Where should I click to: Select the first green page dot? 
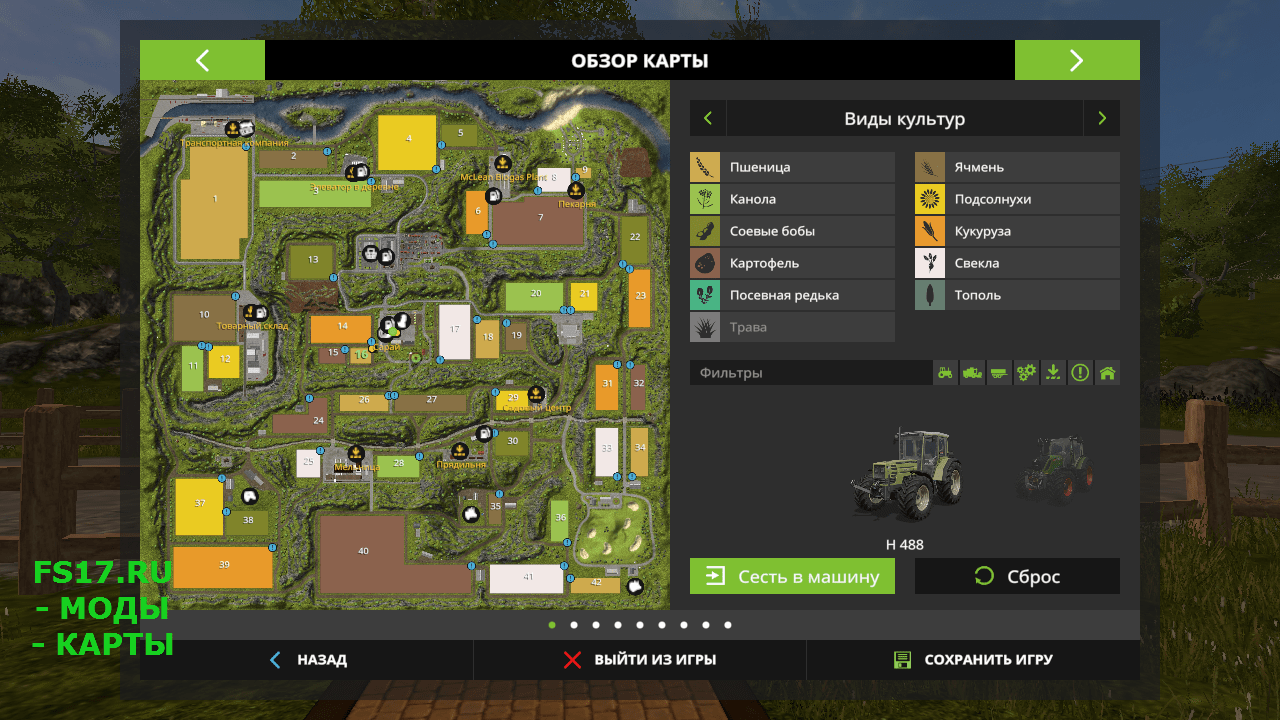click(x=552, y=625)
